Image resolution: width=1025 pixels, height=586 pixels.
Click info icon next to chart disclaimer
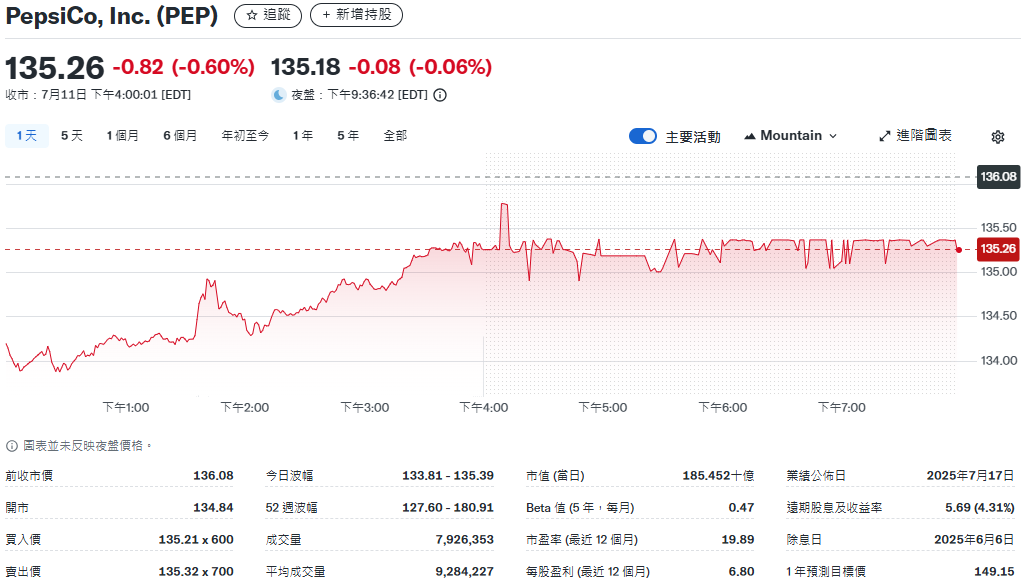point(12,446)
